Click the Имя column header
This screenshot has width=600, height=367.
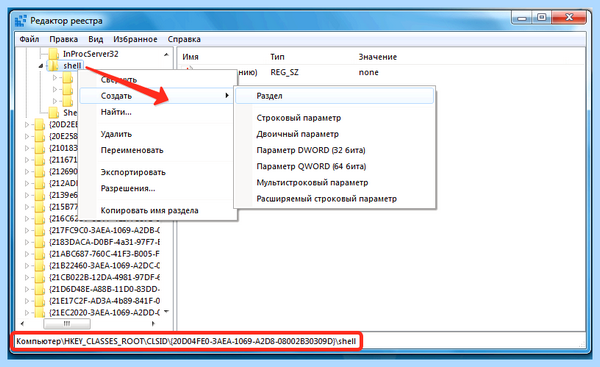click(190, 57)
